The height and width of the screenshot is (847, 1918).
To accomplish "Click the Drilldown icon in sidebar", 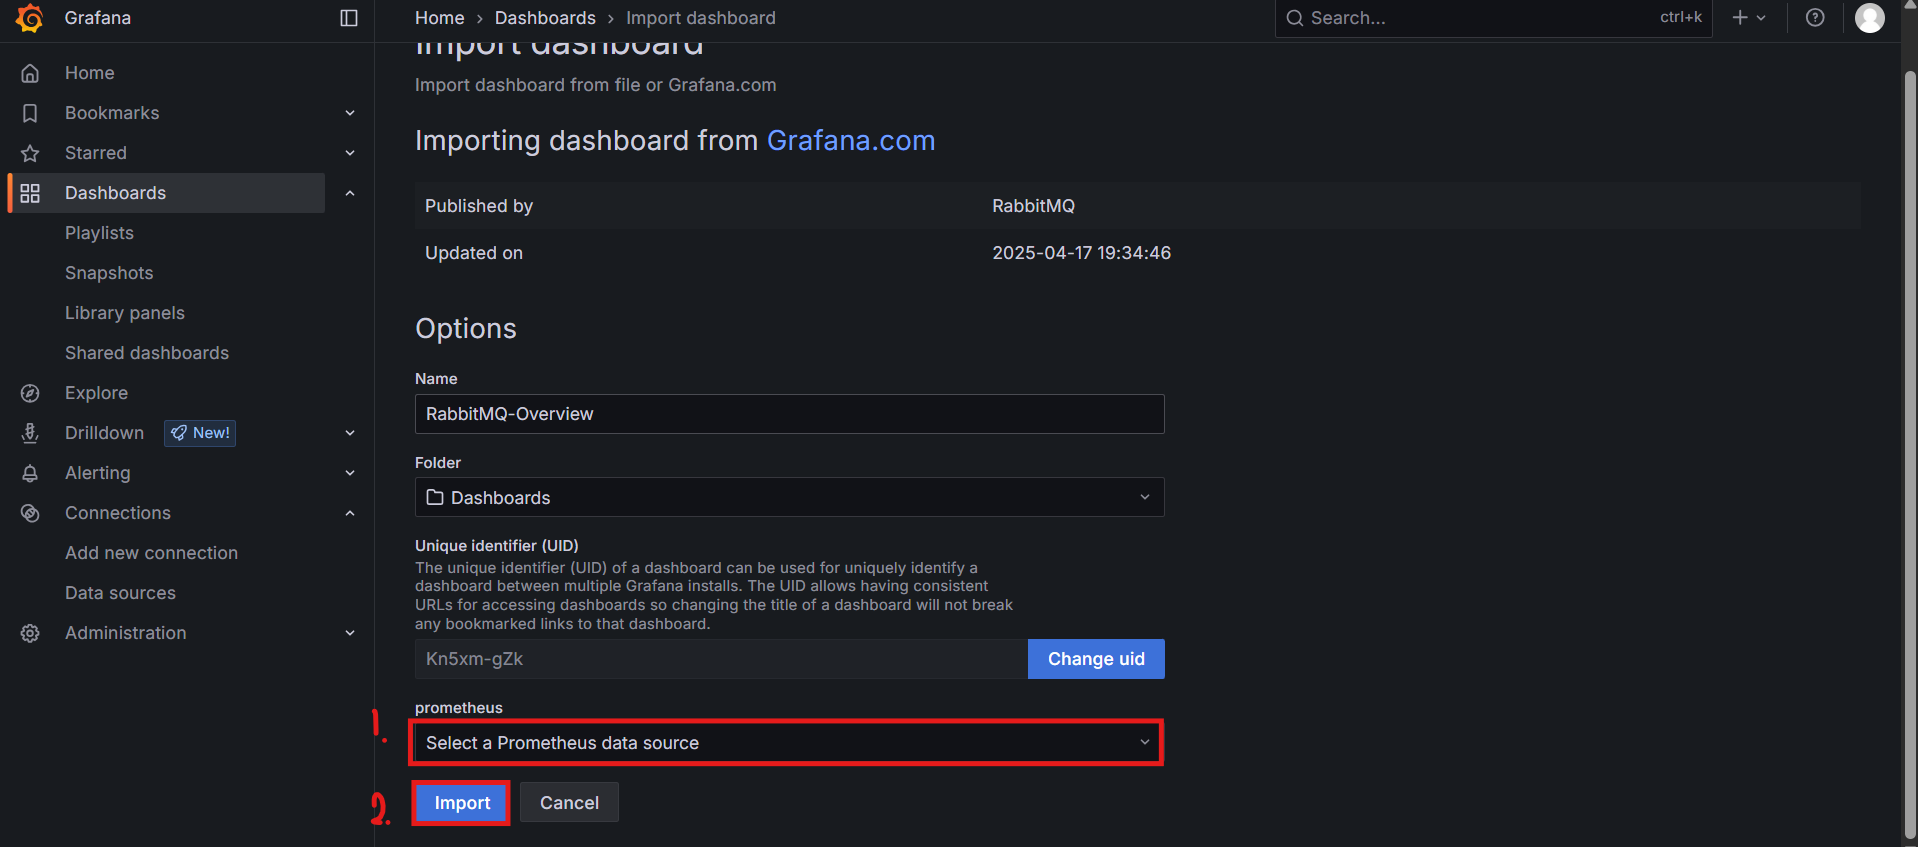I will [x=30, y=433].
